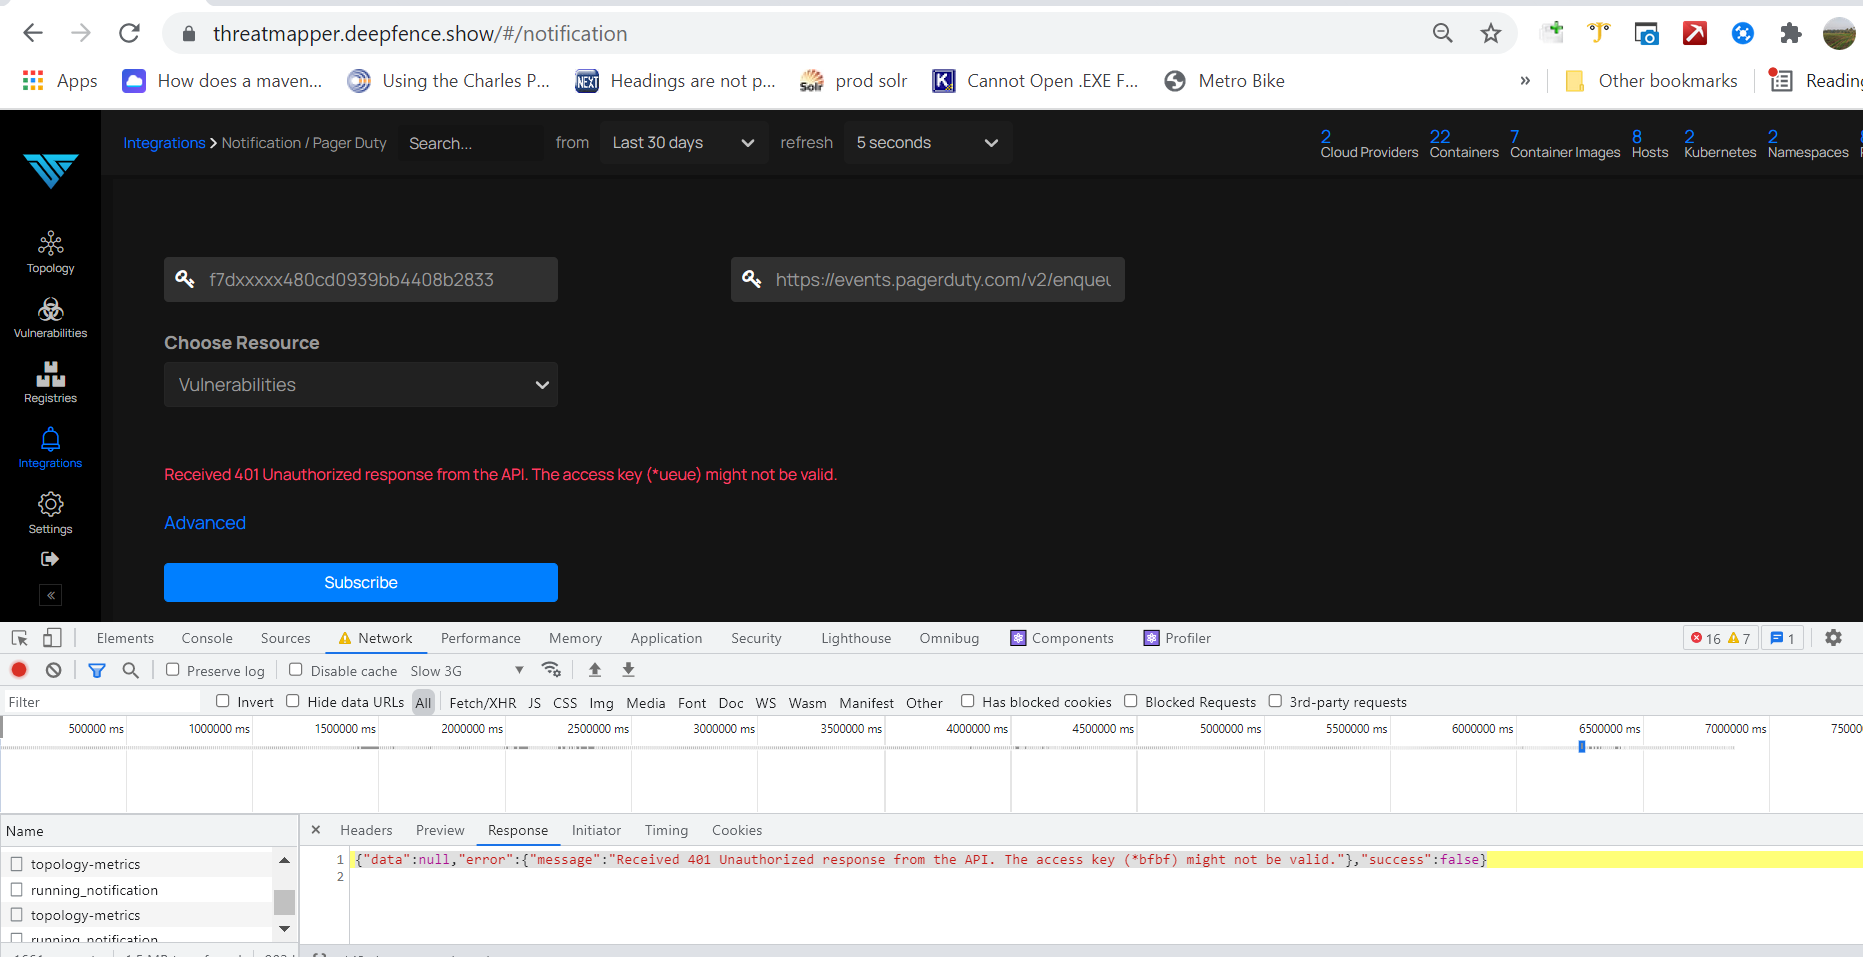Open the Other bookmarks folder
This screenshot has height=957, width=1863.
click(1651, 81)
